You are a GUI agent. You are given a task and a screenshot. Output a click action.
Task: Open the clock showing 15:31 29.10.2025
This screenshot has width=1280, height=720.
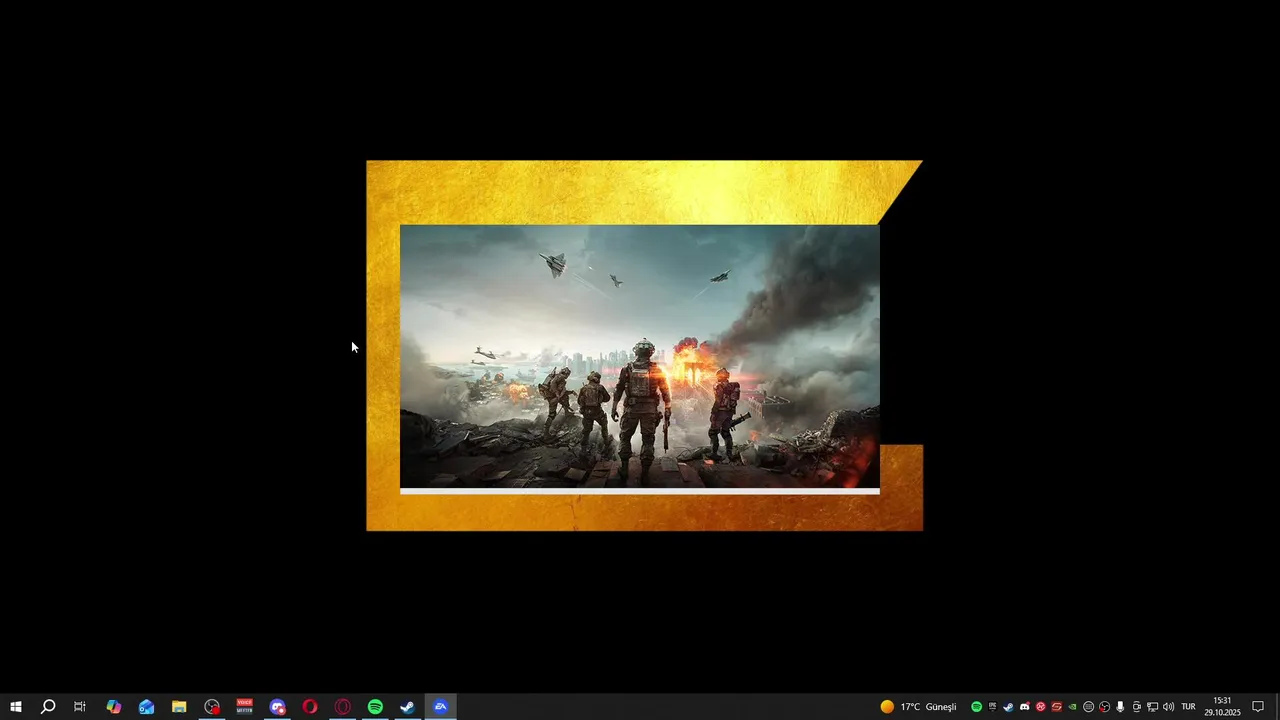click(1222, 707)
